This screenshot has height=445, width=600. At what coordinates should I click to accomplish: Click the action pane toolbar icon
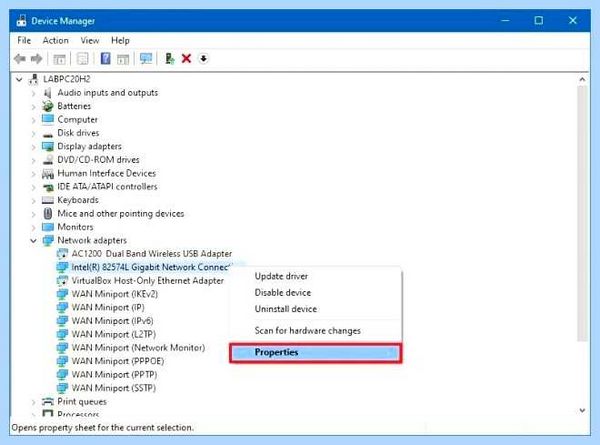click(x=123, y=59)
